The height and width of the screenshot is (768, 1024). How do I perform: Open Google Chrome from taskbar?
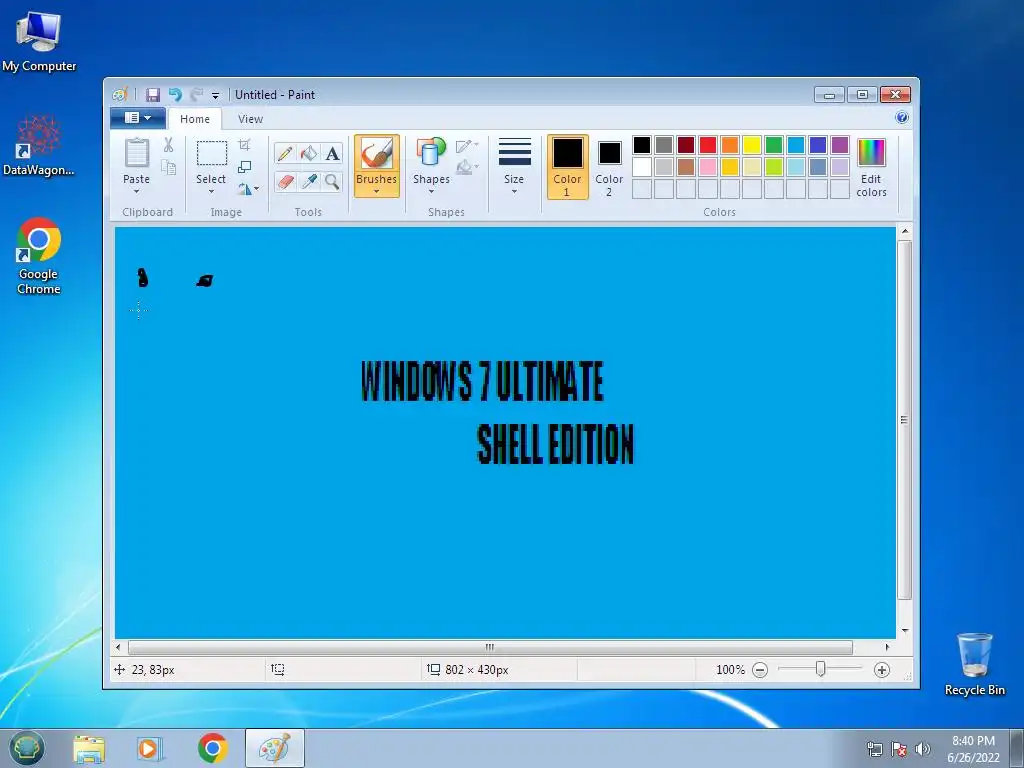pyautogui.click(x=213, y=748)
